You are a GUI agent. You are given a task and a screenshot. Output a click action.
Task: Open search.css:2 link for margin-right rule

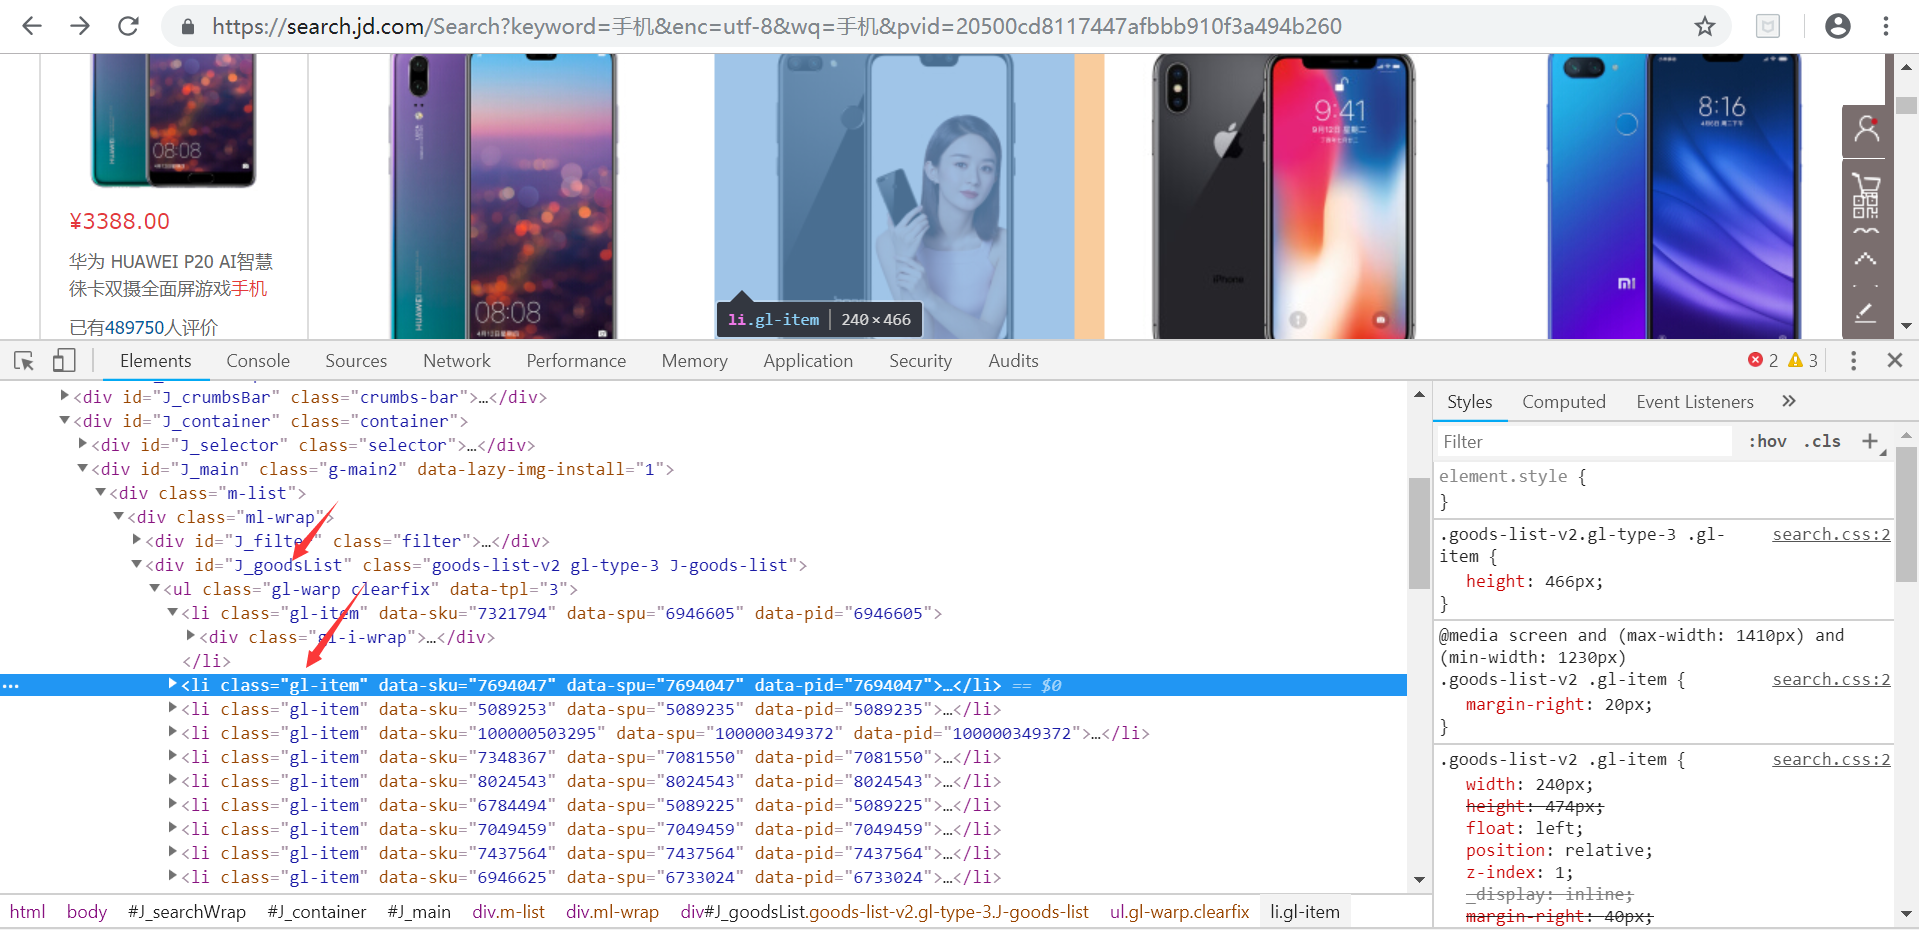coord(1831,679)
